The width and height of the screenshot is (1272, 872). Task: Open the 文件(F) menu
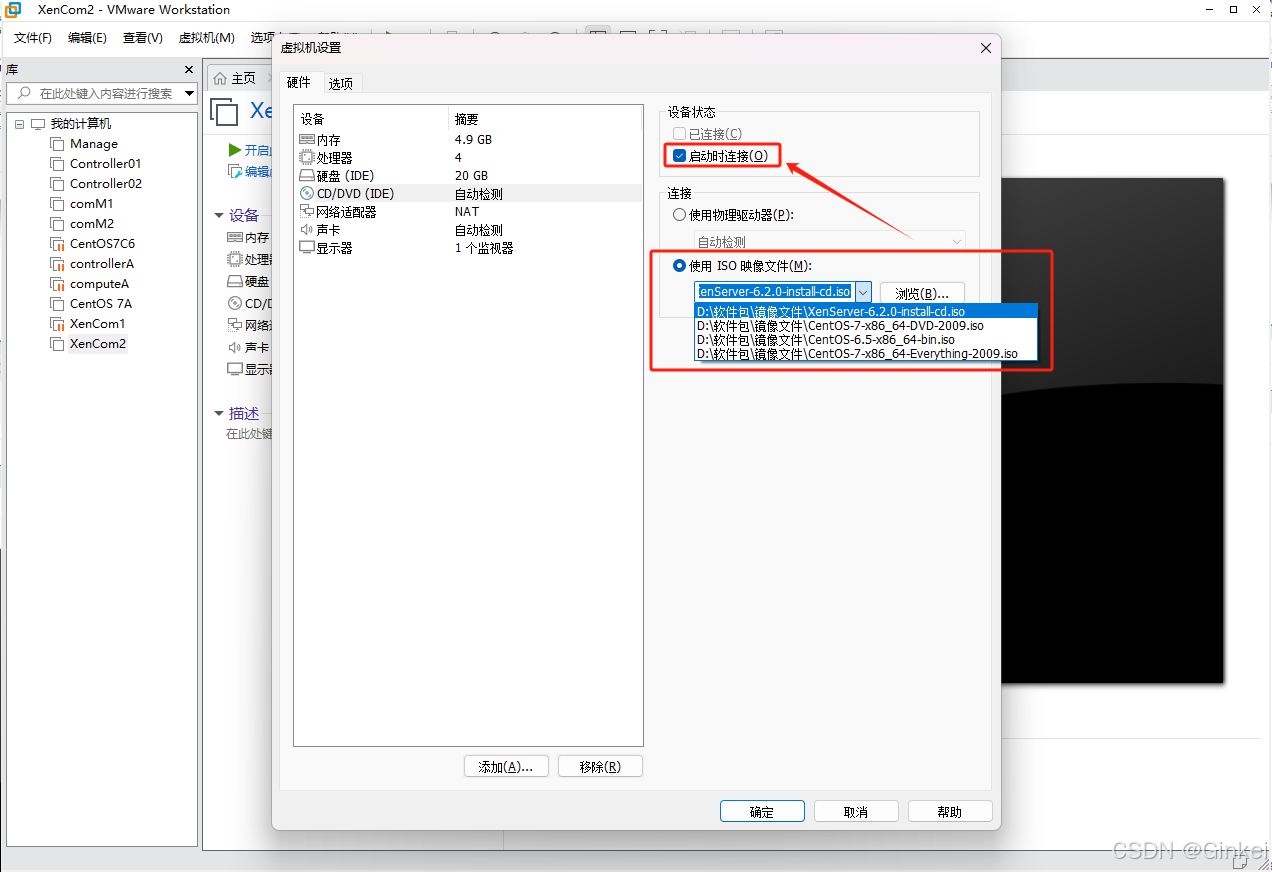(x=33, y=38)
